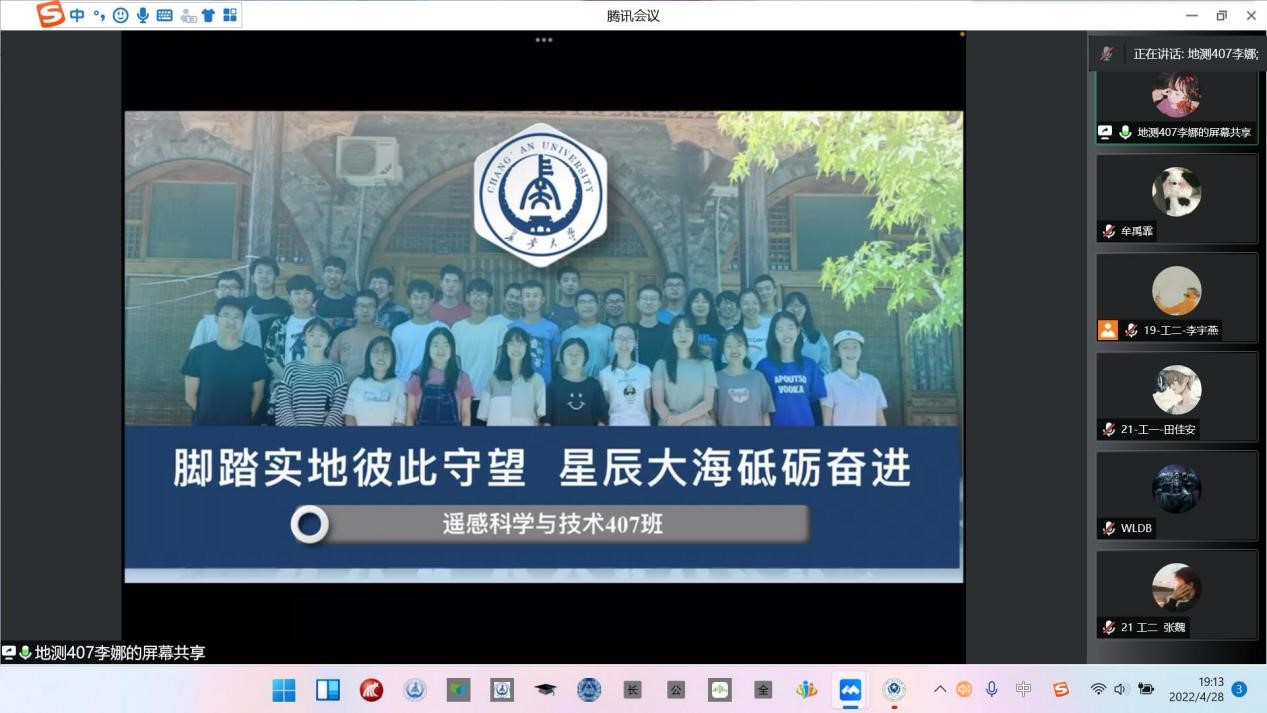The image size is (1267, 713).
Task: Toggle Sogou Chinese/English input mode (中)
Action: 77,15
